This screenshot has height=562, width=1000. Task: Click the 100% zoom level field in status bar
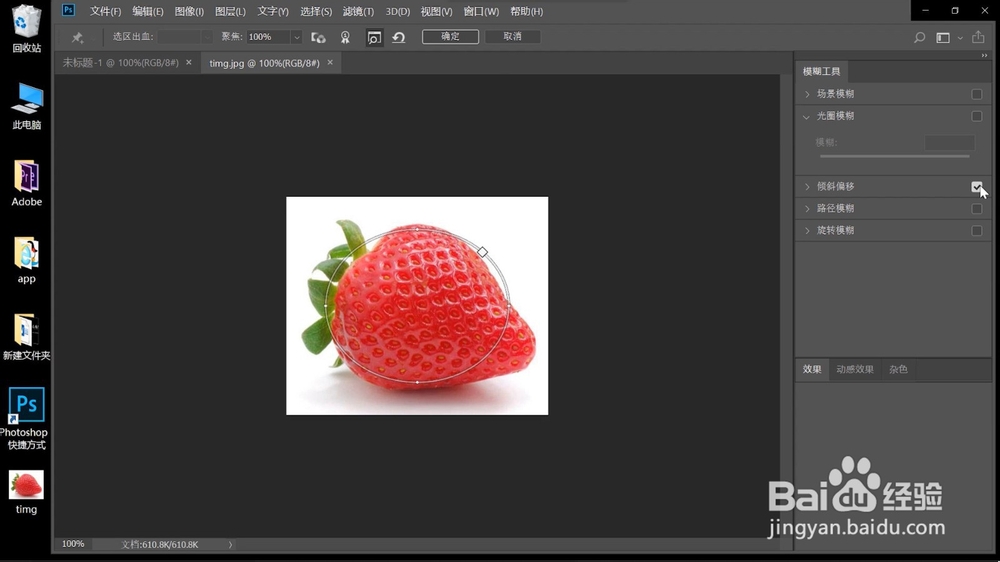[x=73, y=544]
